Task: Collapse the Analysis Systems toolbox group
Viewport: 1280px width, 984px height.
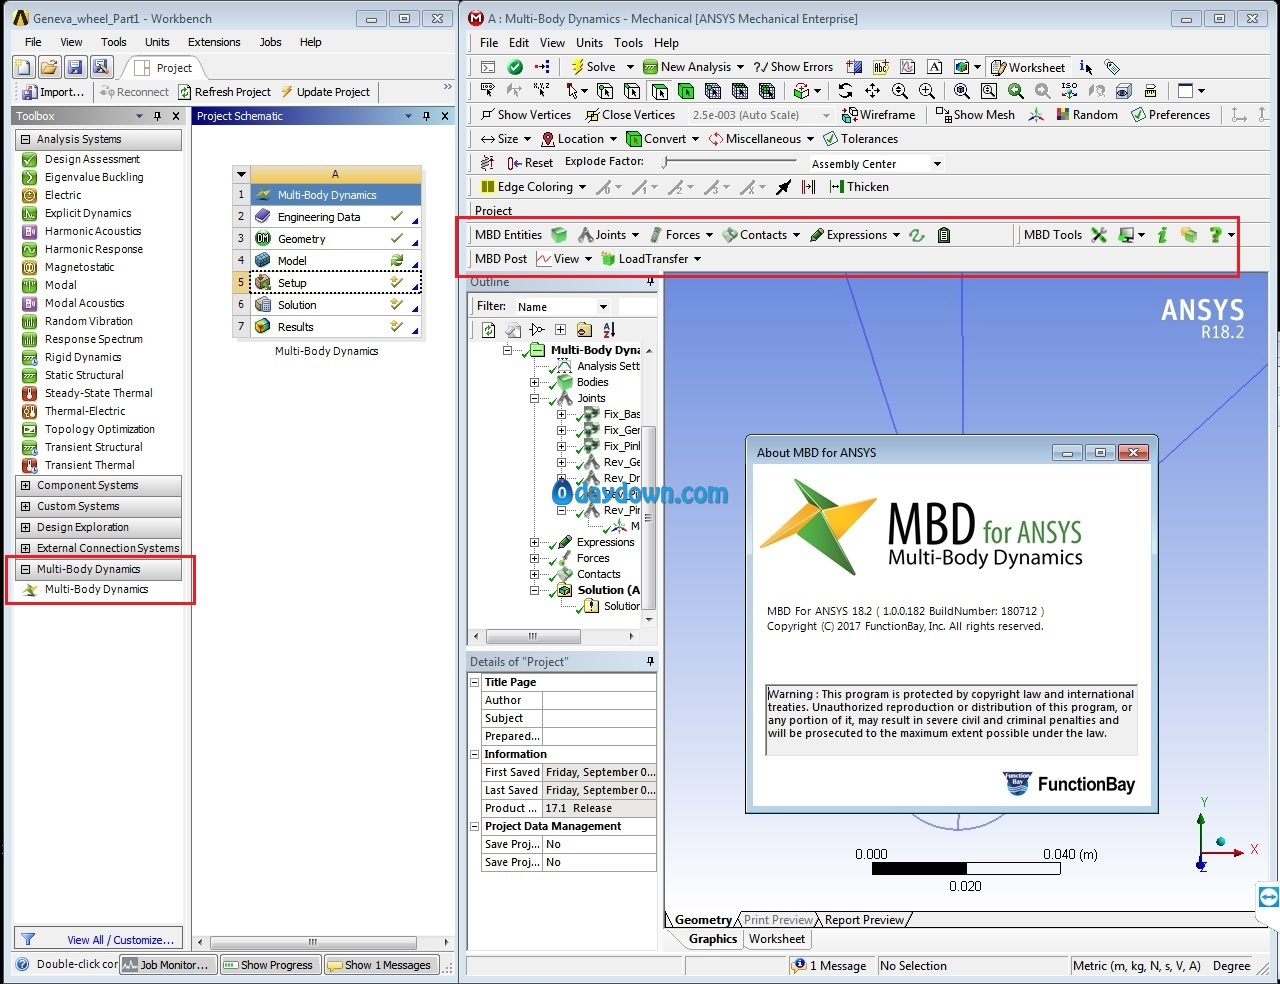Action: tap(26, 139)
